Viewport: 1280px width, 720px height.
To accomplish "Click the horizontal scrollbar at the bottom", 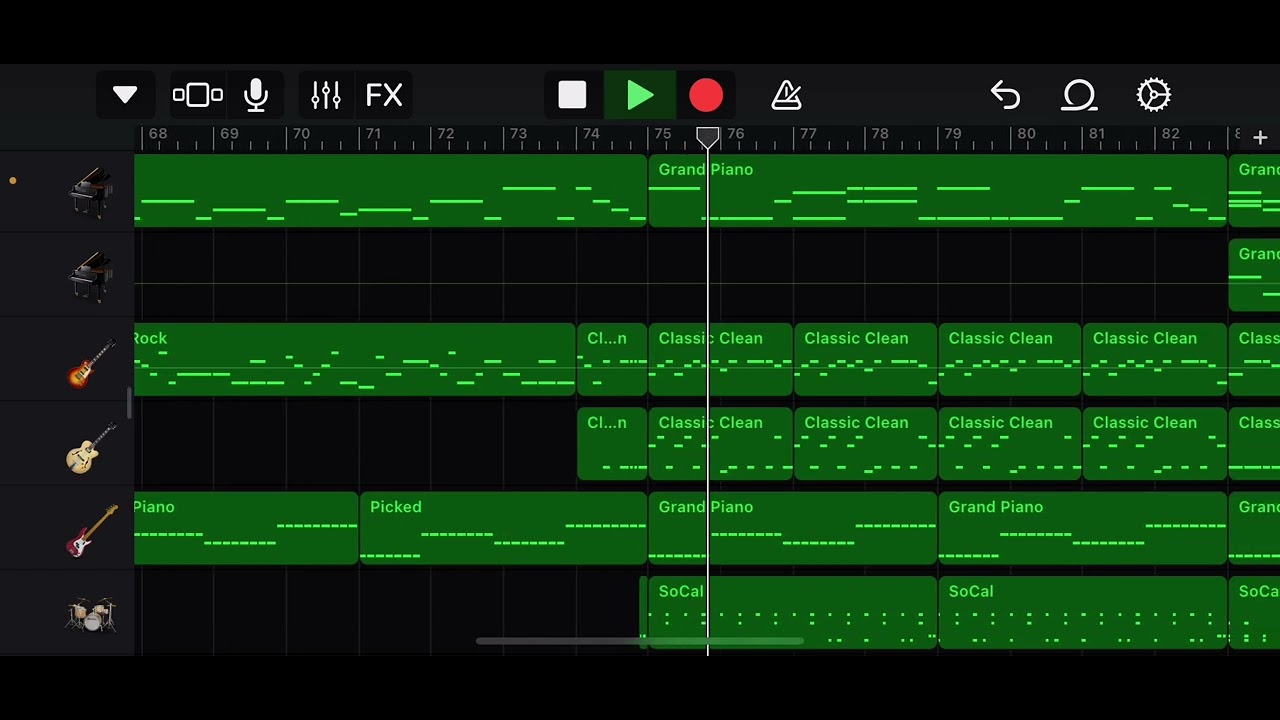I will [x=639, y=641].
